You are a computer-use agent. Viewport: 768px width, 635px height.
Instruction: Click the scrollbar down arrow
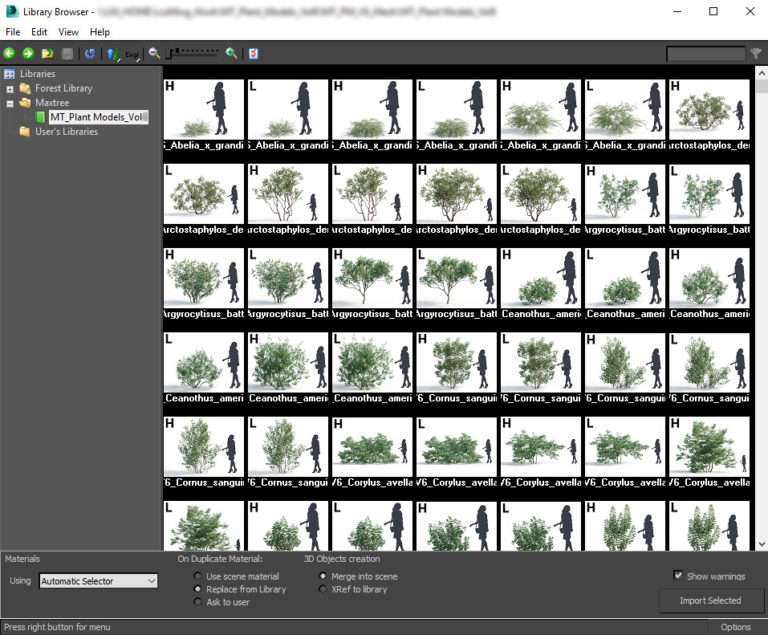tap(761, 543)
